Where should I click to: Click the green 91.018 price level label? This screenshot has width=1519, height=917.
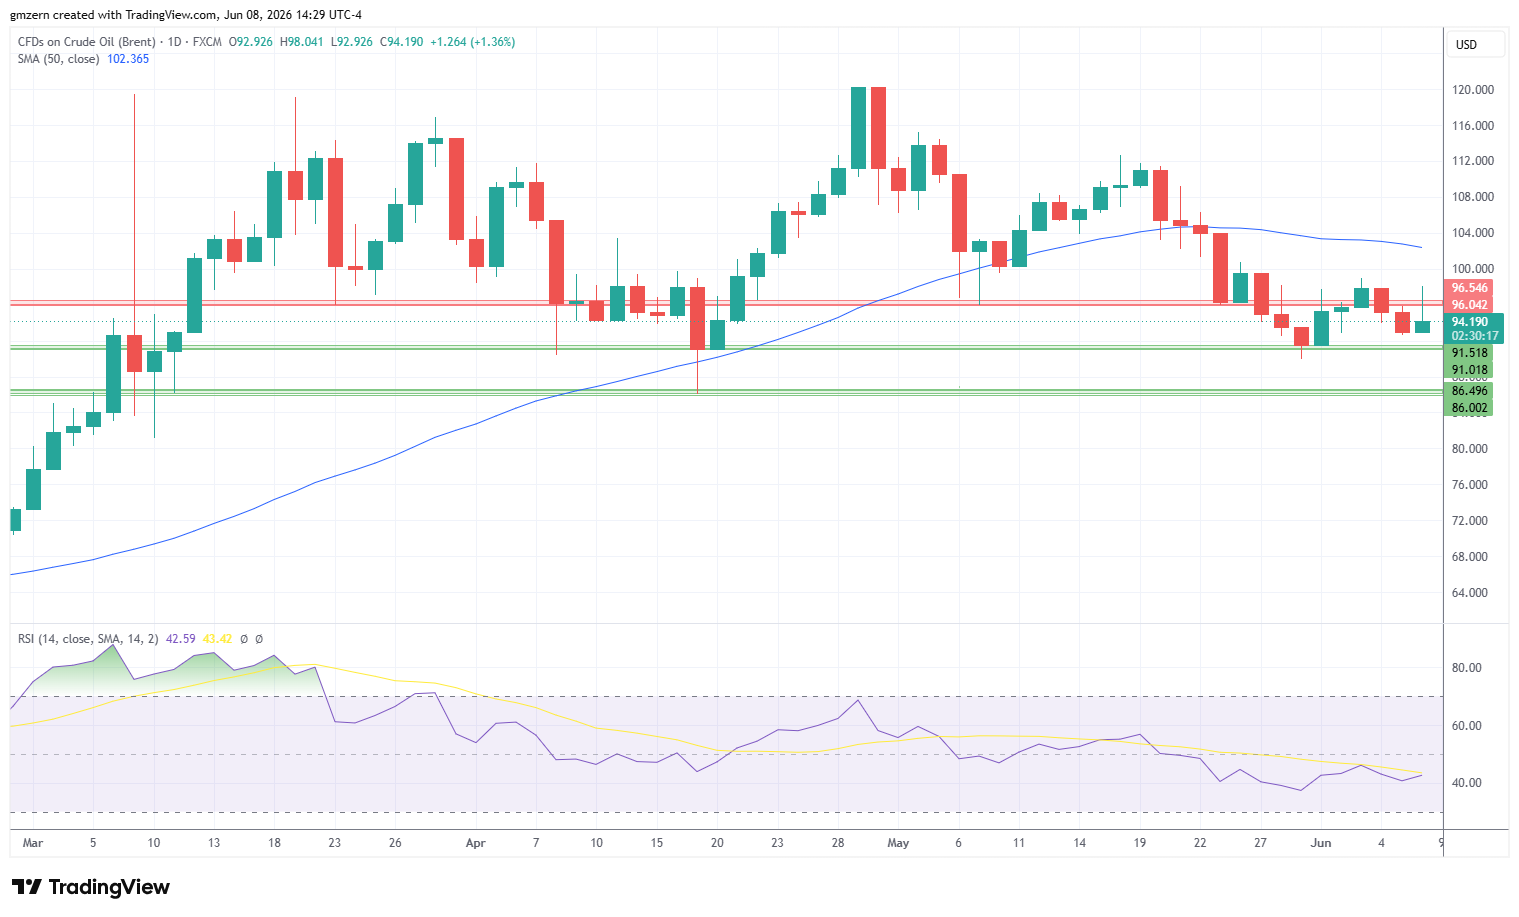coord(1470,370)
